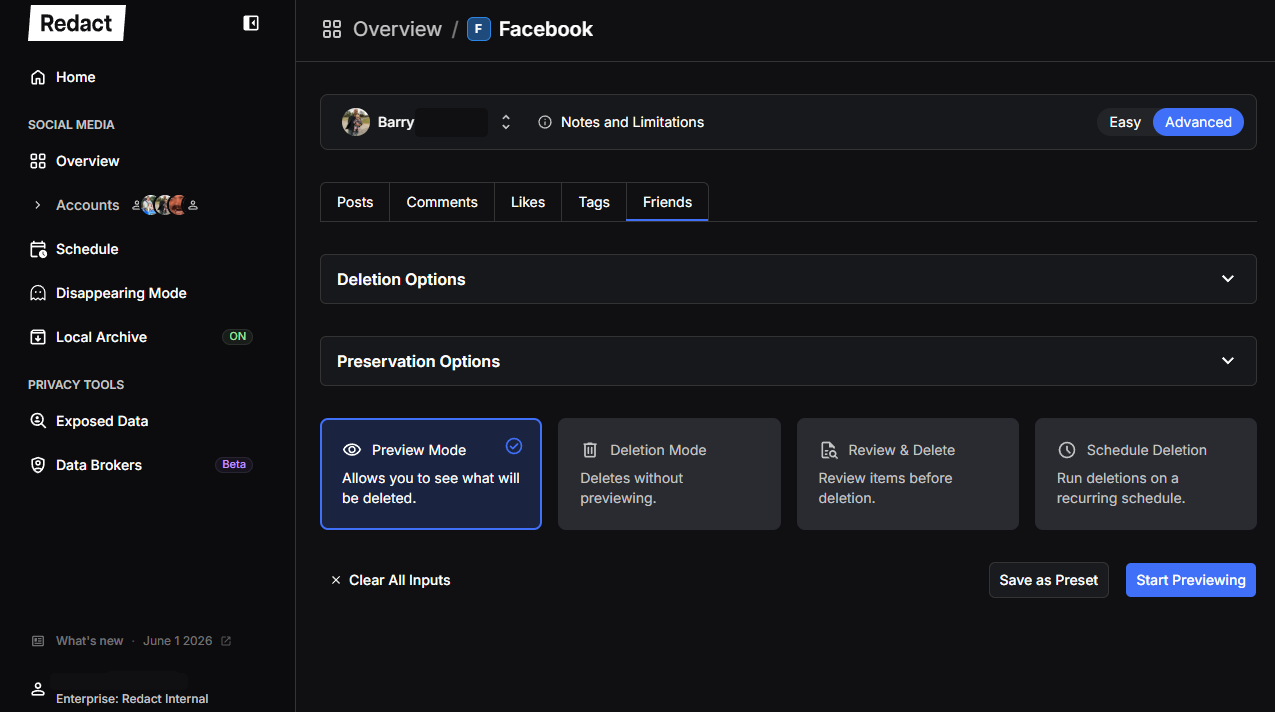Switch to Advanced mode
Screen dimensions: 1275x712
click(1198, 122)
